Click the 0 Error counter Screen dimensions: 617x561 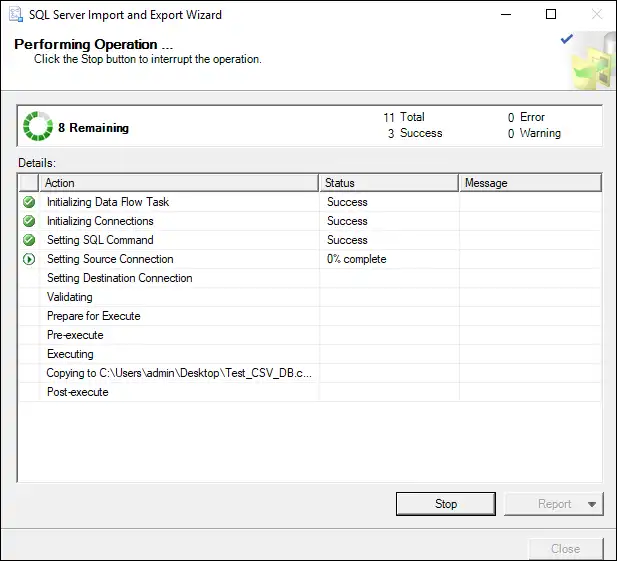point(526,117)
